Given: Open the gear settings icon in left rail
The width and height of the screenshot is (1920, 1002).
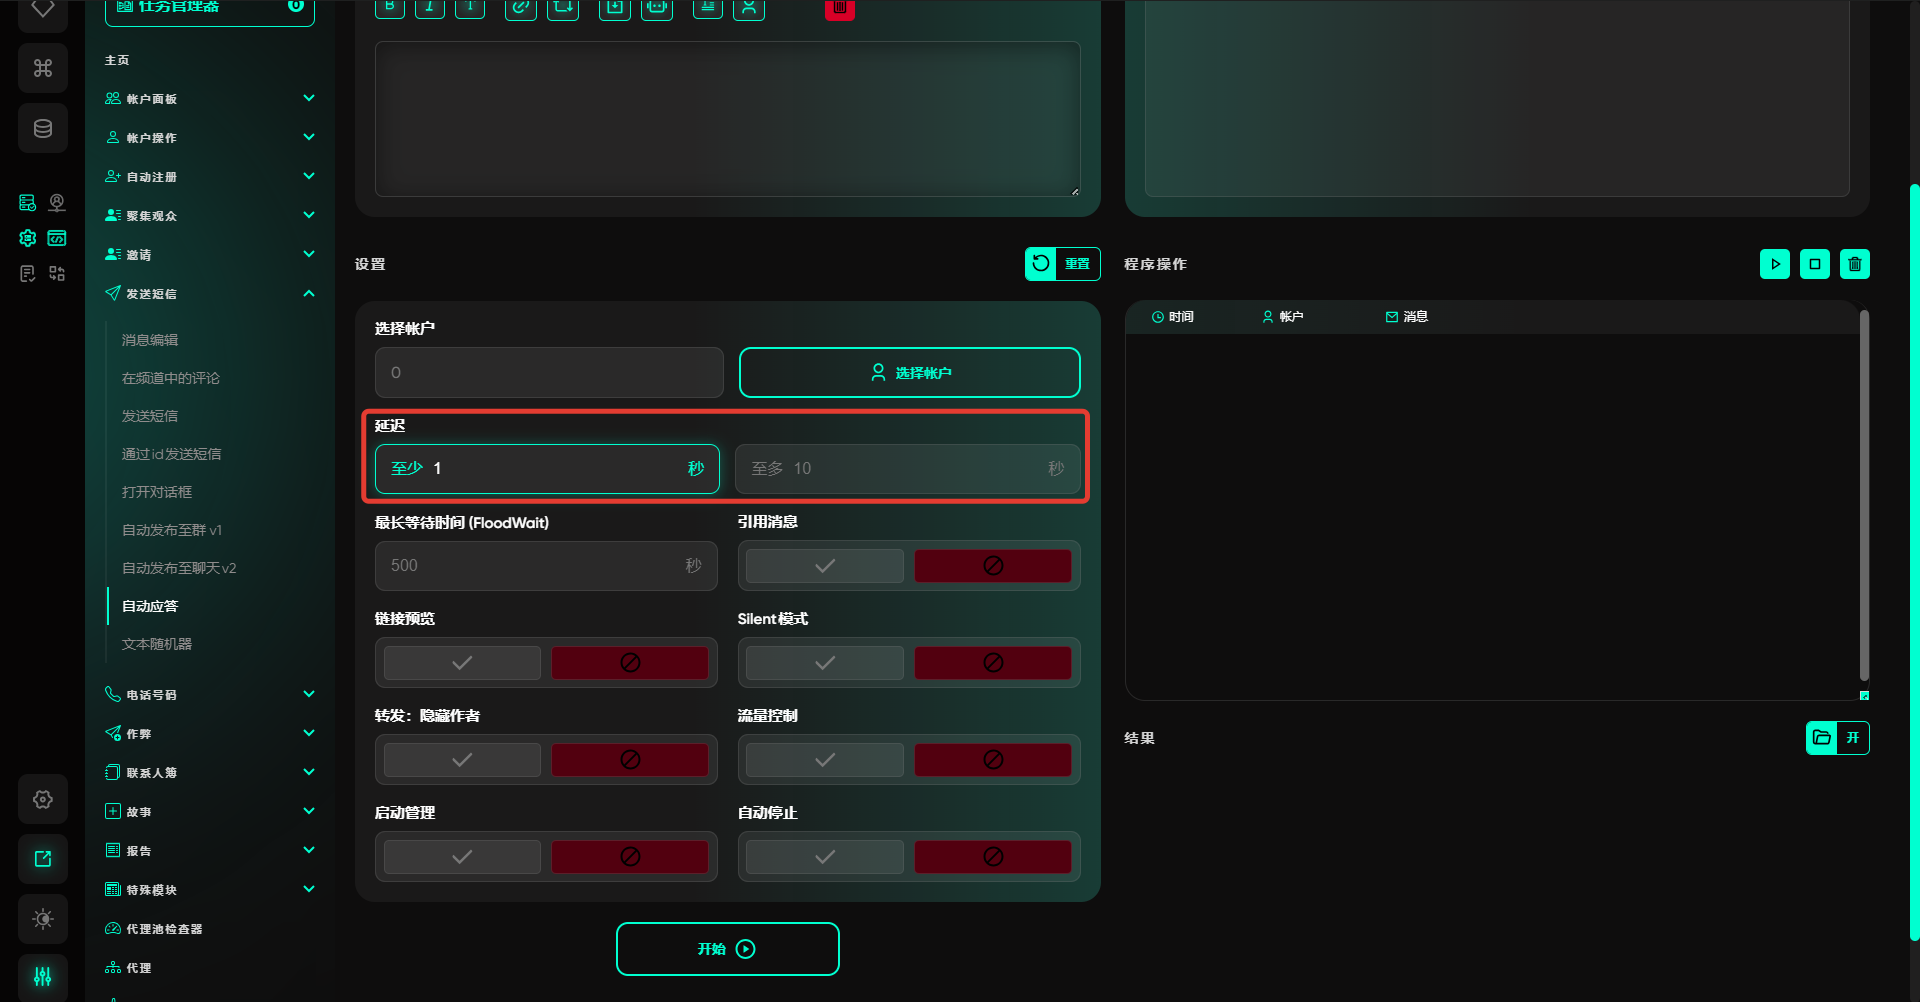Looking at the screenshot, I should click(x=43, y=799).
